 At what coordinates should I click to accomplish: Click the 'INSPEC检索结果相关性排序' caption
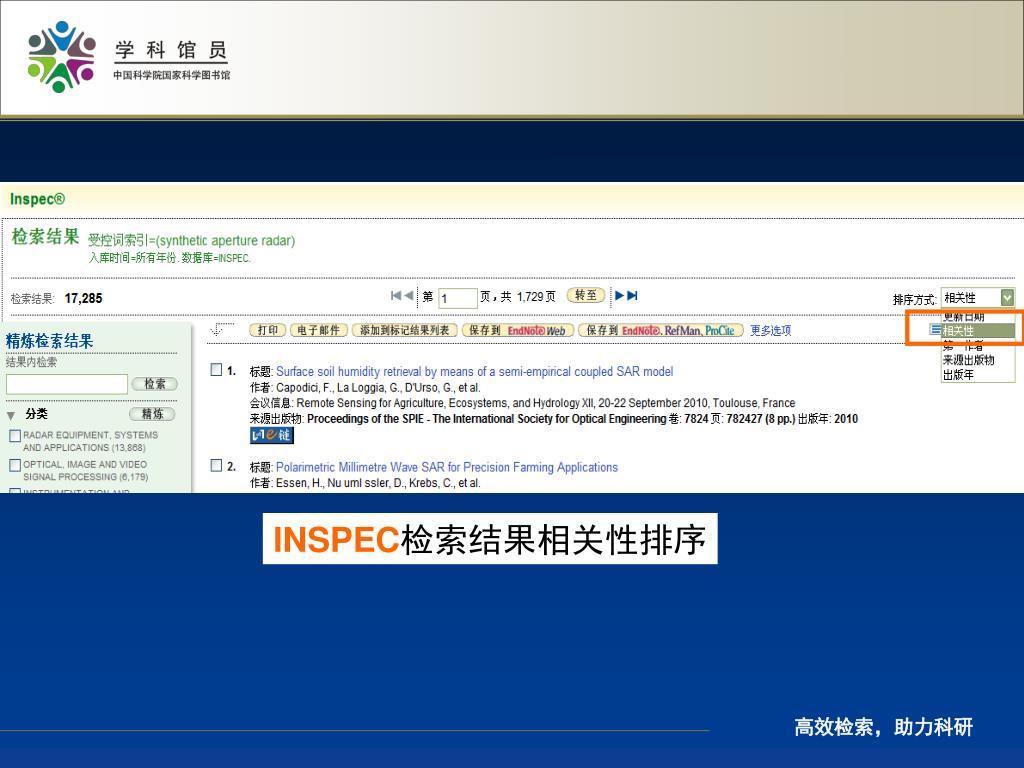[x=490, y=539]
